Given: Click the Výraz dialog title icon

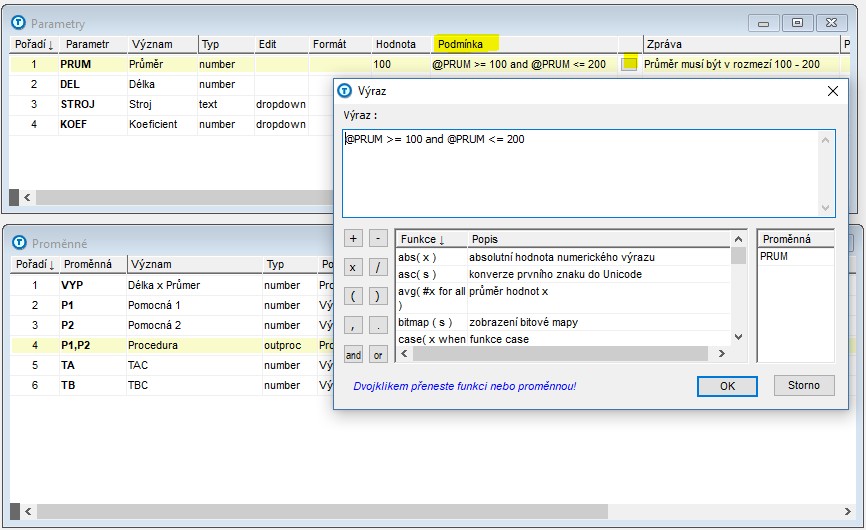Looking at the screenshot, I should (345, 91).
